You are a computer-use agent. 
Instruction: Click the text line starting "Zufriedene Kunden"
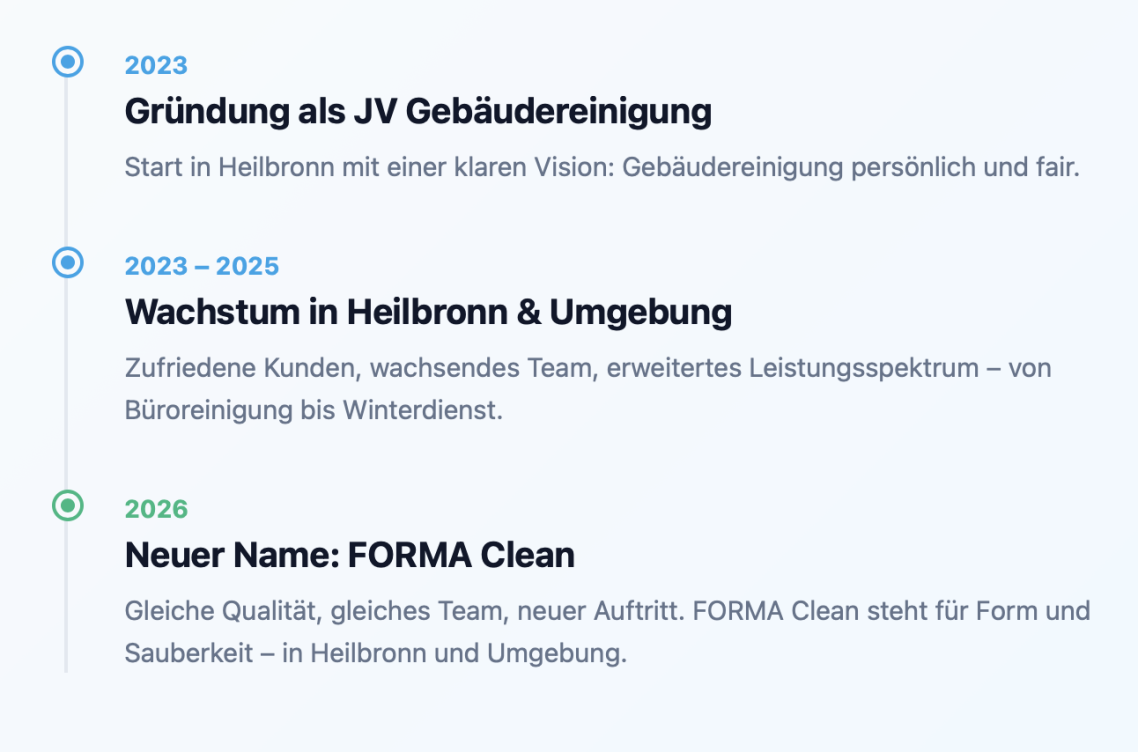pos(587,368)
